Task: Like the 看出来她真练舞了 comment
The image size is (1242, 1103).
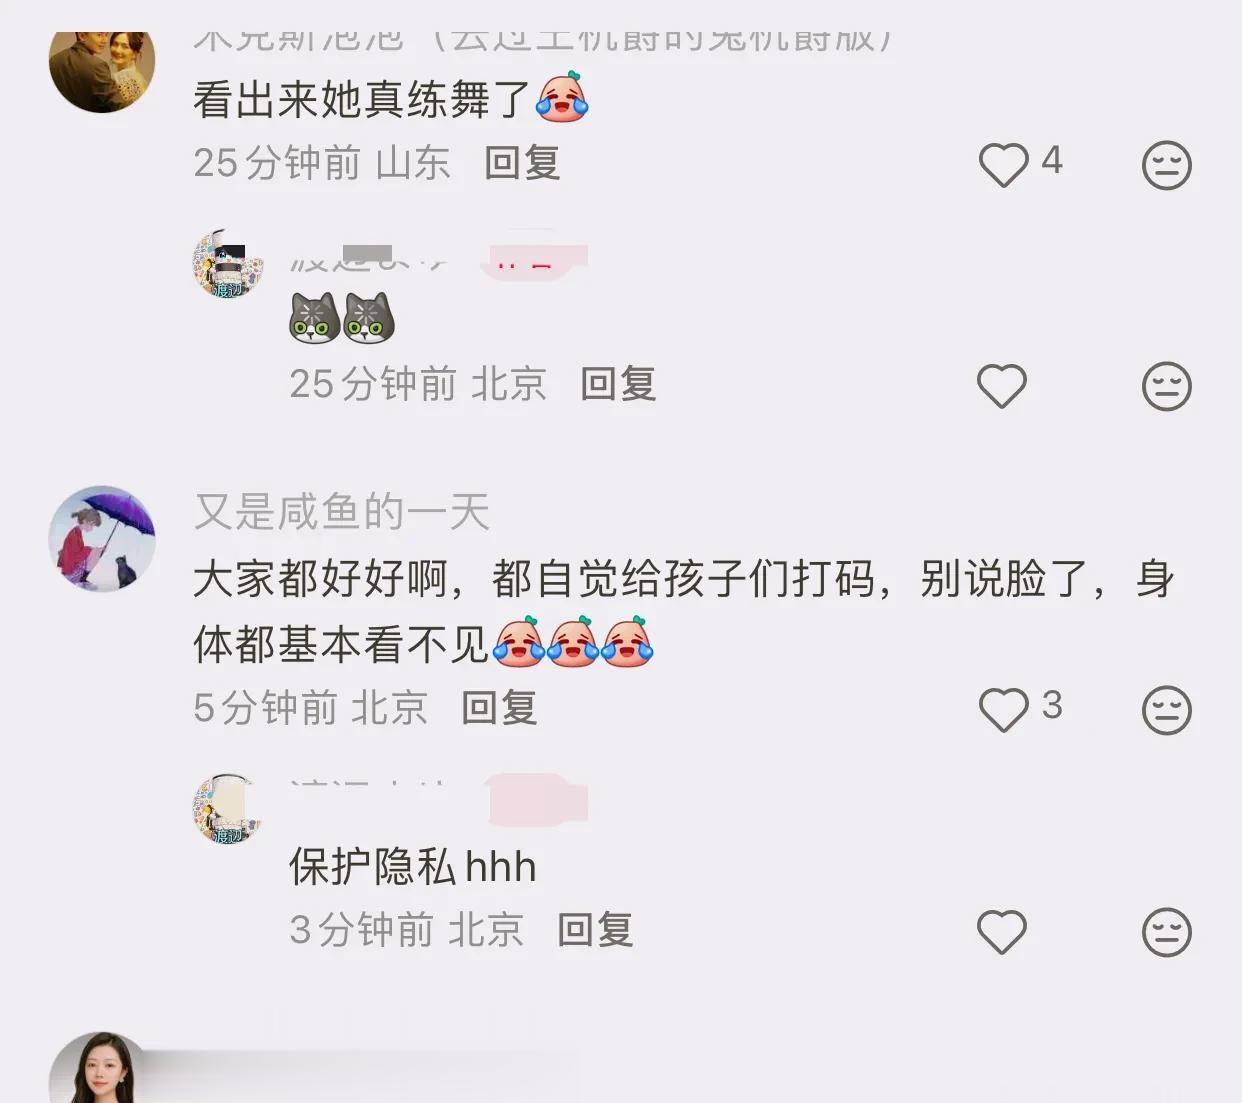Action: pyautogui.click(x=1003, y=165)
